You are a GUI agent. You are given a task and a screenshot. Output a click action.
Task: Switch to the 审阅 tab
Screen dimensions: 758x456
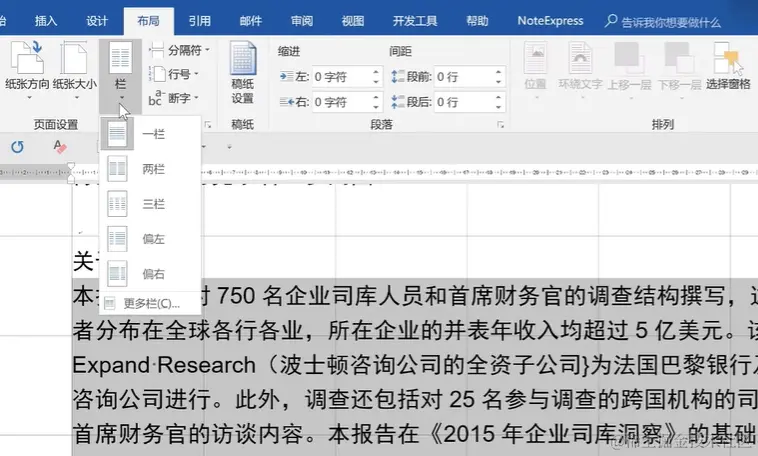[x=302, y=21]
